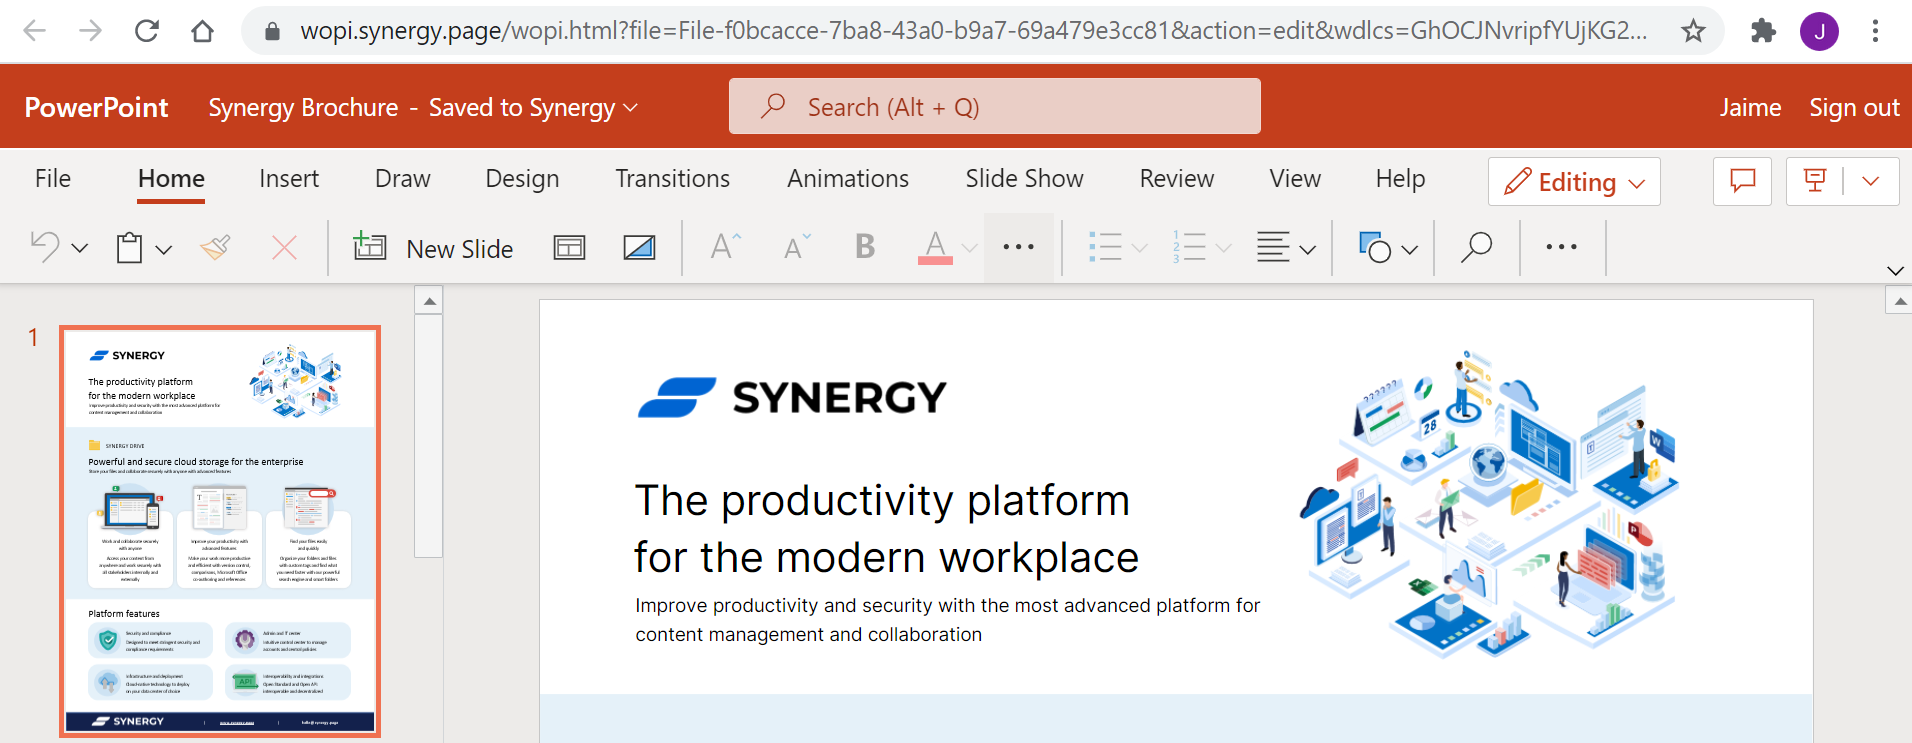Click the Delete X icon
1912x743 pixels.
click(x=284, y=247)
